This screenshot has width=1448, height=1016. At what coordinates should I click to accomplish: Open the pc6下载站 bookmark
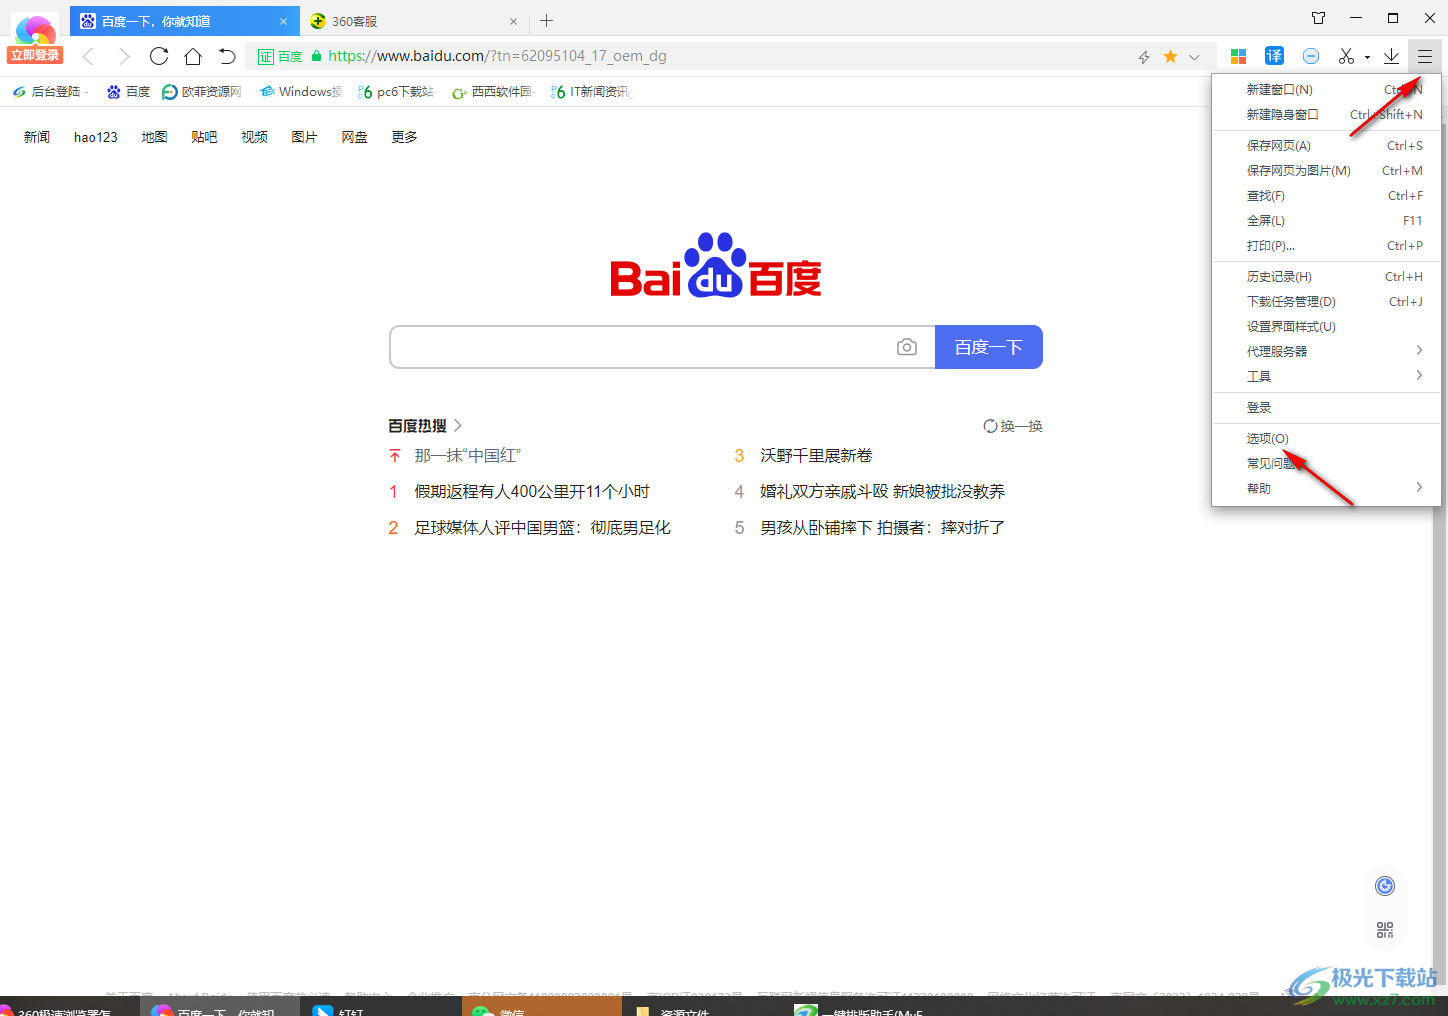[x=396, y=91]
